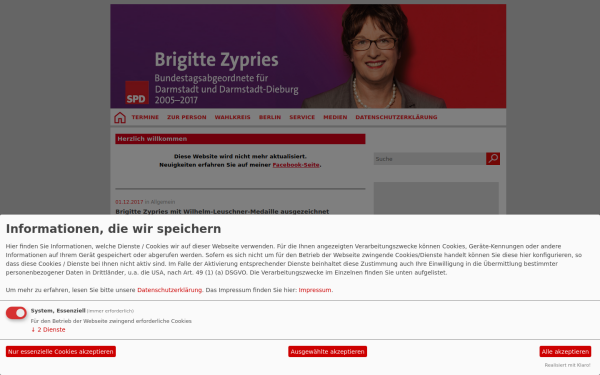This screenshot has width=600, height=375.
Task: Click the Realisiert mit Klaro! link
Action: (x=567, y=365)
